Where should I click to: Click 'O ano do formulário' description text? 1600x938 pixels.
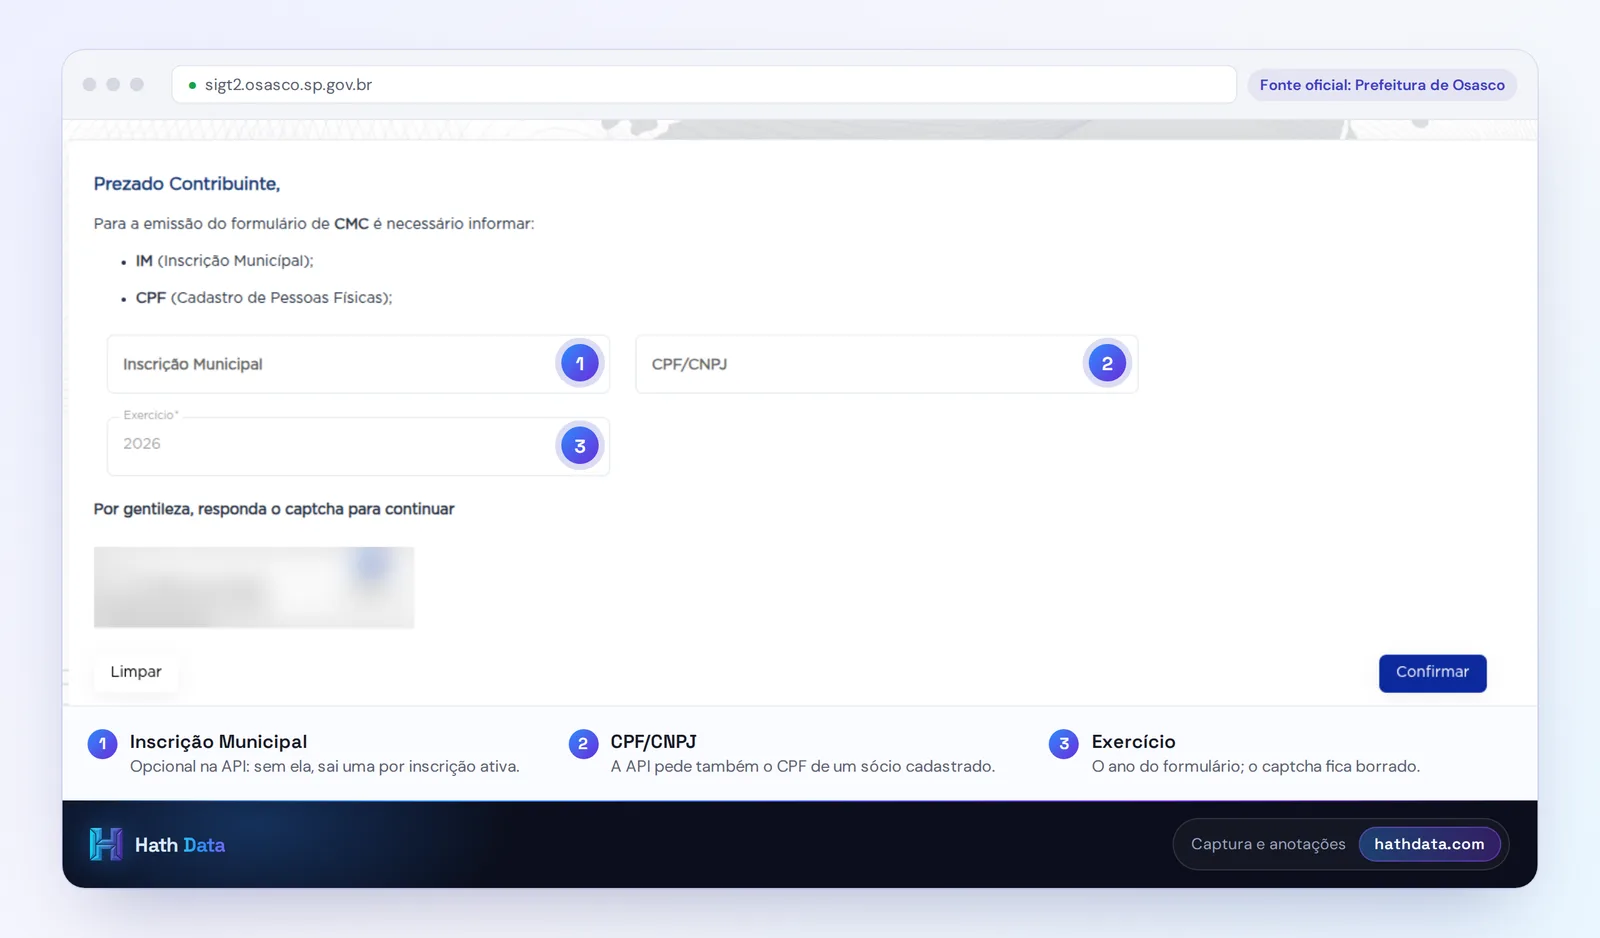pyautogui.click(x=1256, y=767)
